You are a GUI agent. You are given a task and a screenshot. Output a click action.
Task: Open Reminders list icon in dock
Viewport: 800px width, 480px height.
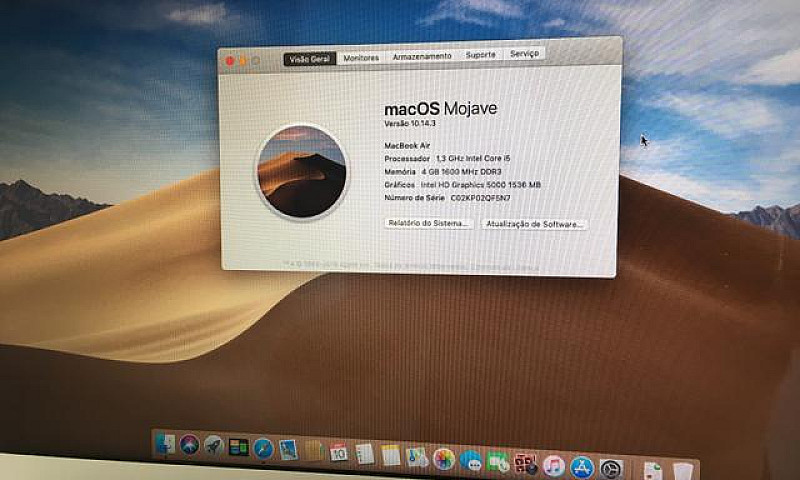pyautogui.click(x=364, y=454)
